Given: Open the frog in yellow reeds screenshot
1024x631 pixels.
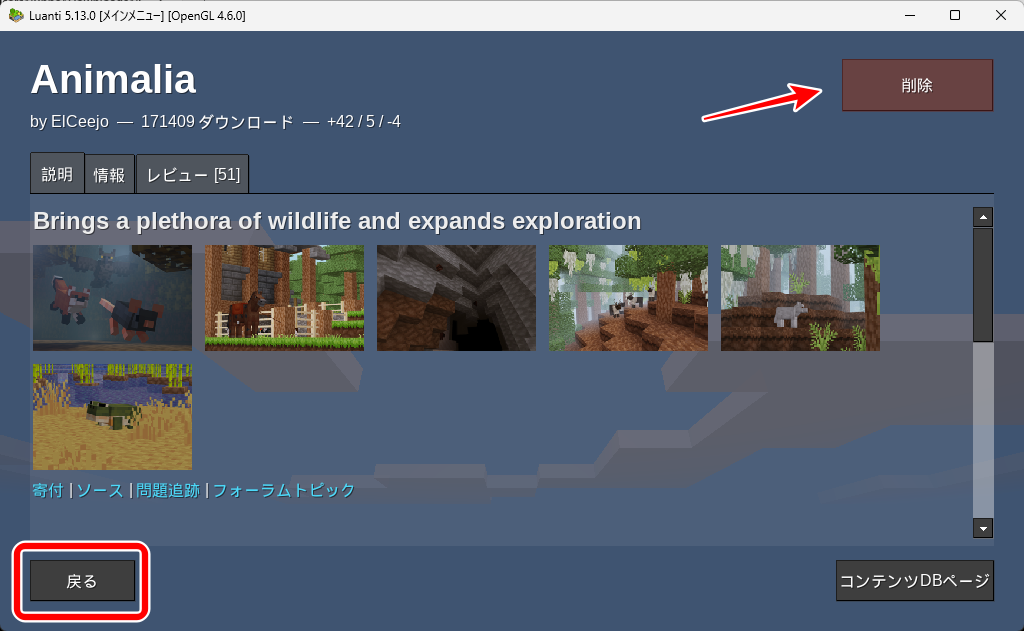Looking at the screenshot, I should tap(112, 416).
